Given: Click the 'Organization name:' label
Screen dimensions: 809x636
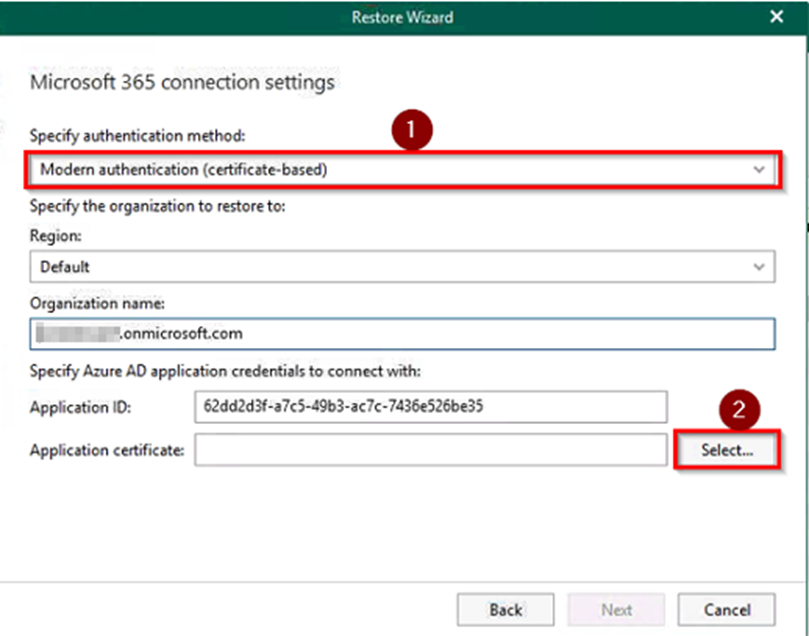Looking at the screenshot, I should [97, 303].
